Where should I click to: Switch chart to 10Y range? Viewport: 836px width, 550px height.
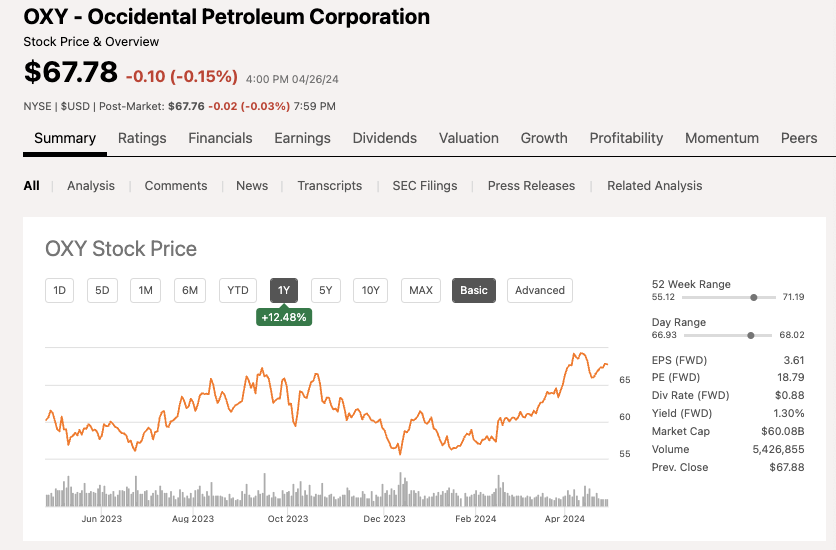(371, 290)
